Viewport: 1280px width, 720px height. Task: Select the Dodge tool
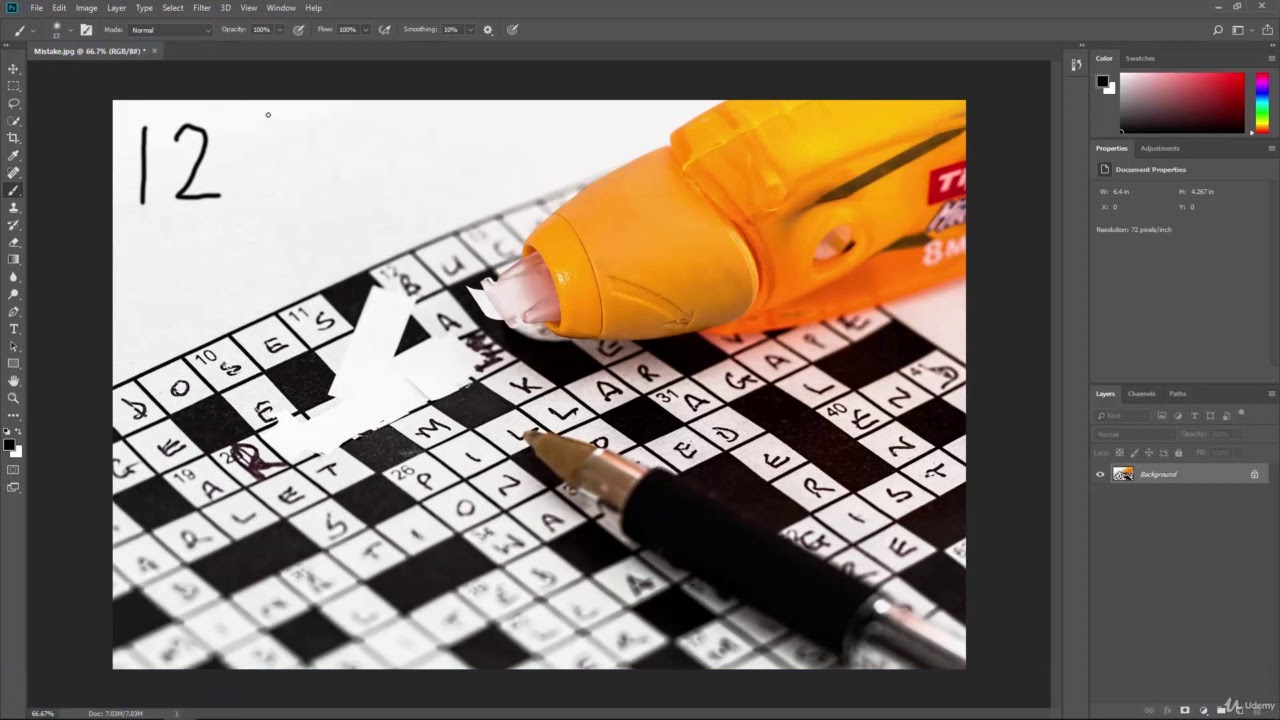click(x=14, y=294)
